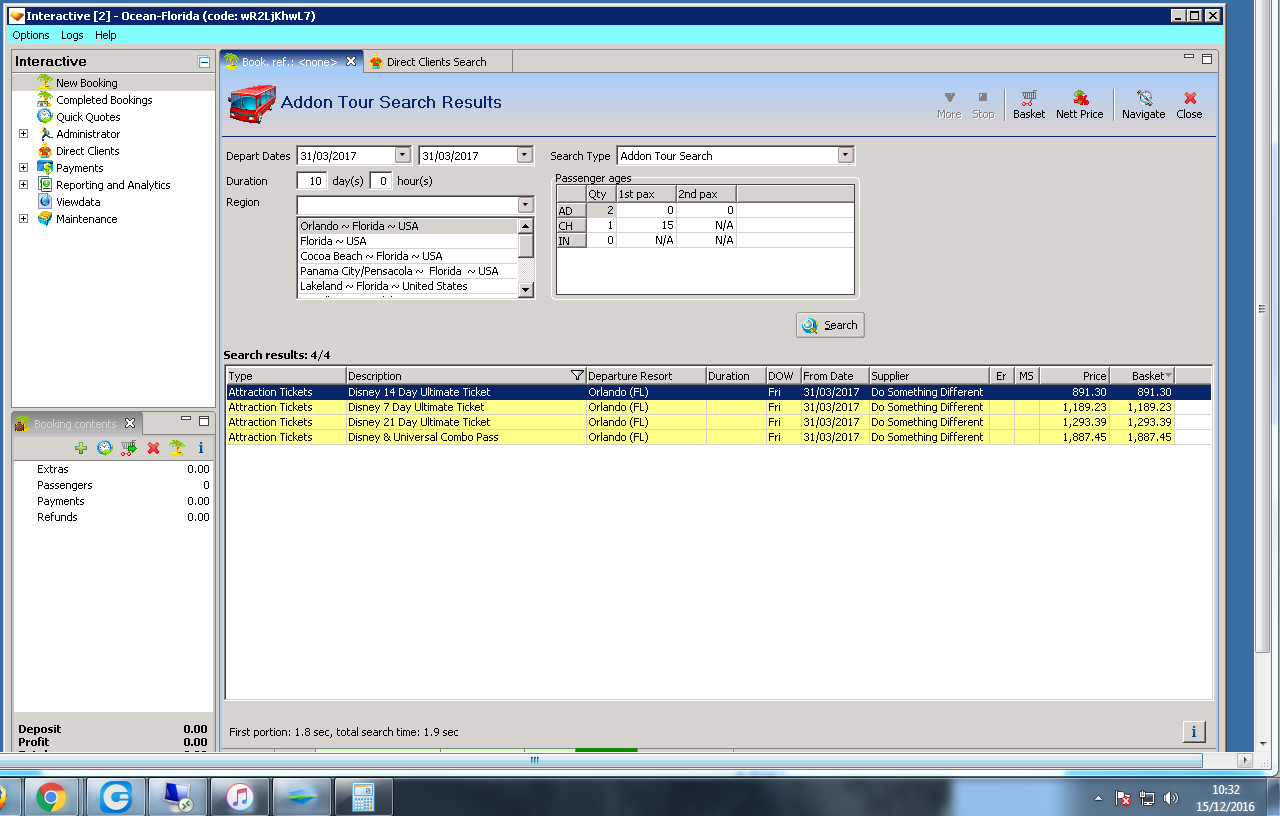The width and height of the screenshot is (1280, 816).
Task: Close the Addon Tour Search Results view
Action: (x=1189, y=104)
